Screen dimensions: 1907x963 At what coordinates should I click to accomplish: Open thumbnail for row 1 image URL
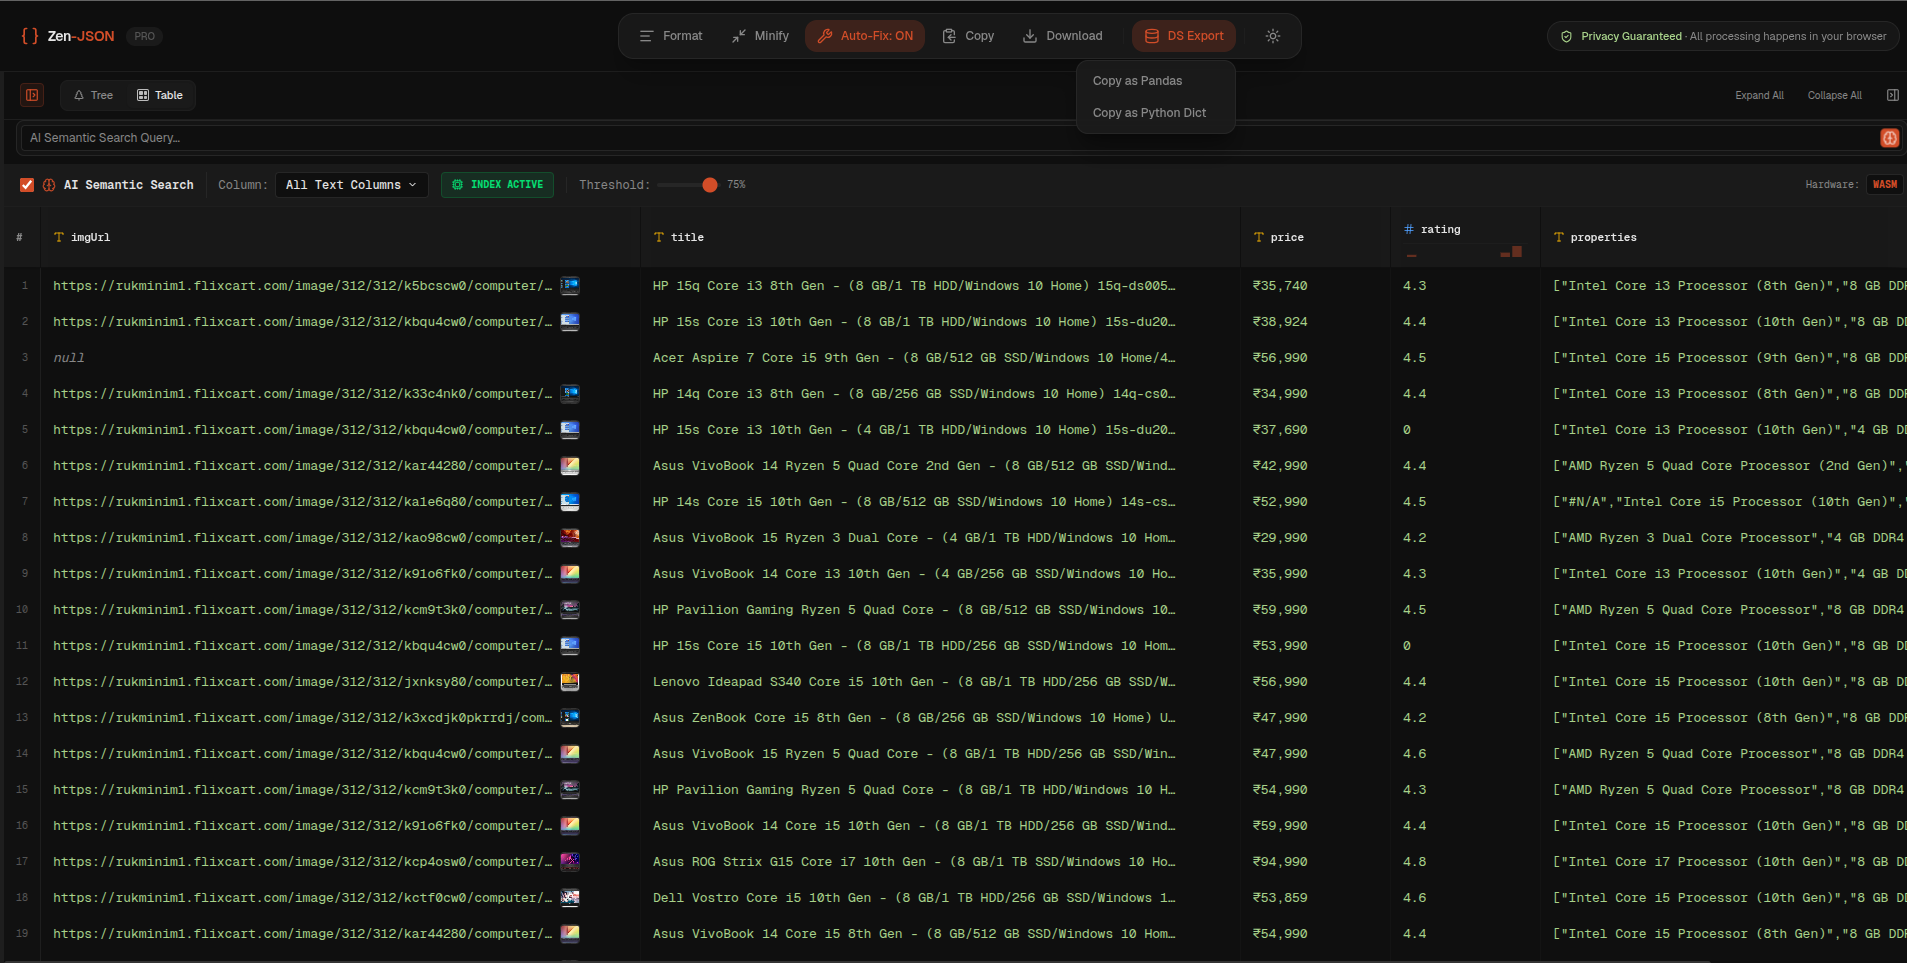click(x=570, y=286)
